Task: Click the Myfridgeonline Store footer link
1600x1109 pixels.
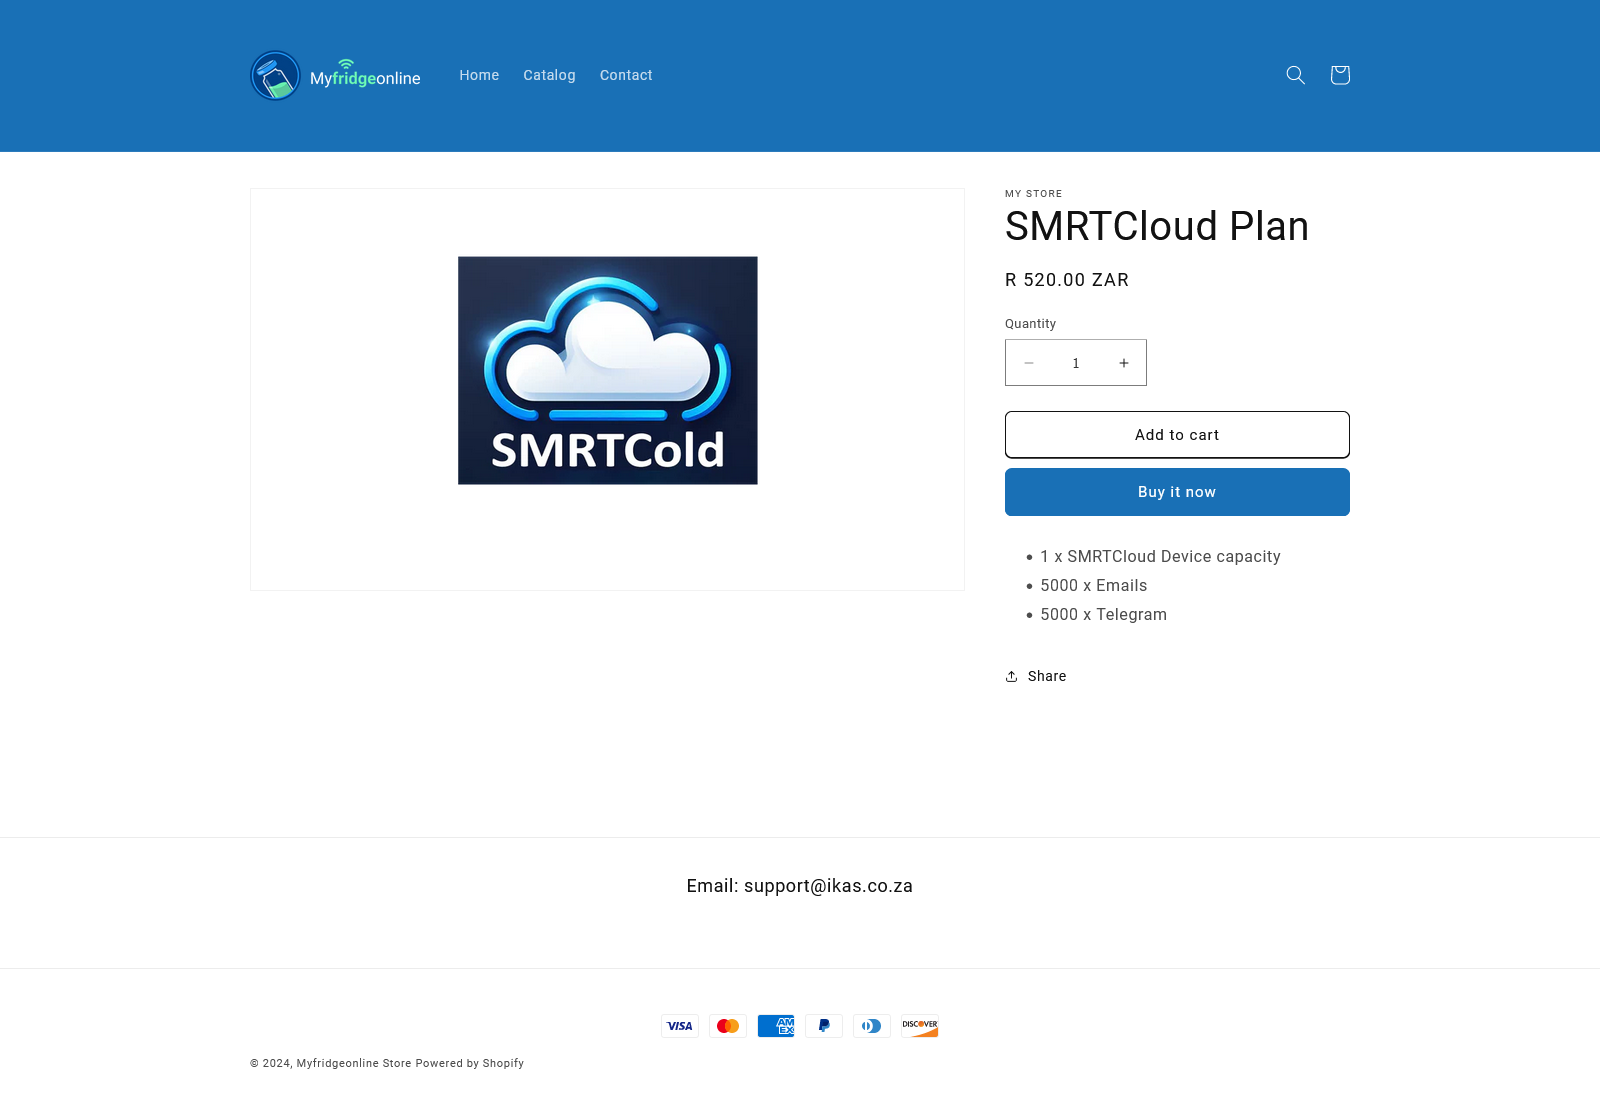Action: [354, 1063]
